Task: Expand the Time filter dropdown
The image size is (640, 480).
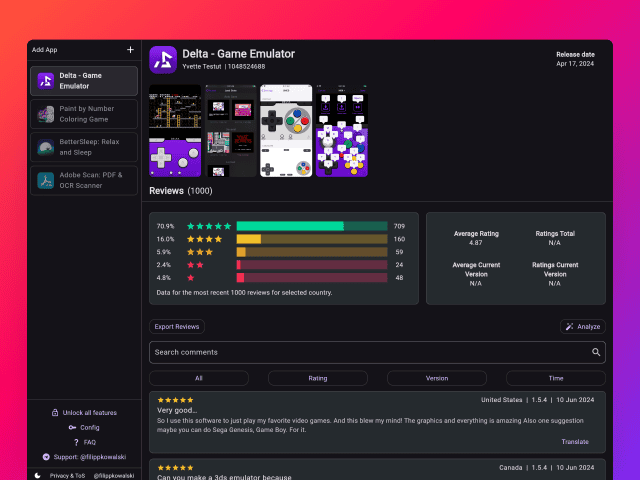Action: [x=555, y=378]
